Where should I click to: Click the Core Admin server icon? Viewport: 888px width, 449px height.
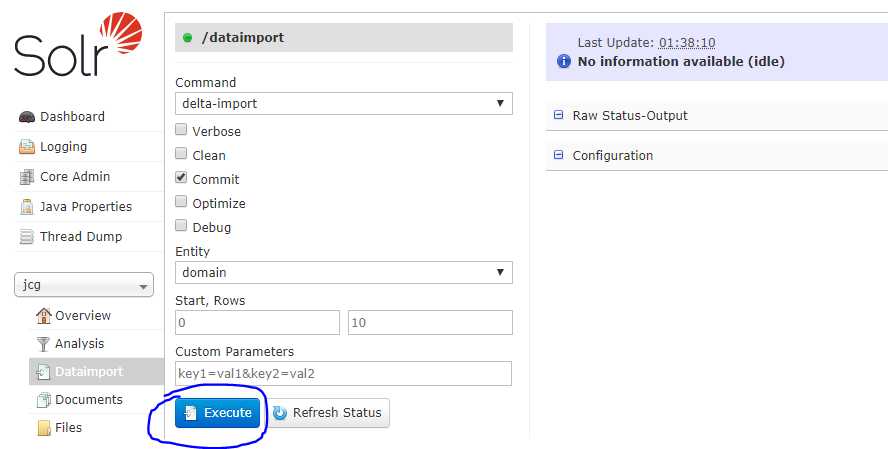click(27, 177)
